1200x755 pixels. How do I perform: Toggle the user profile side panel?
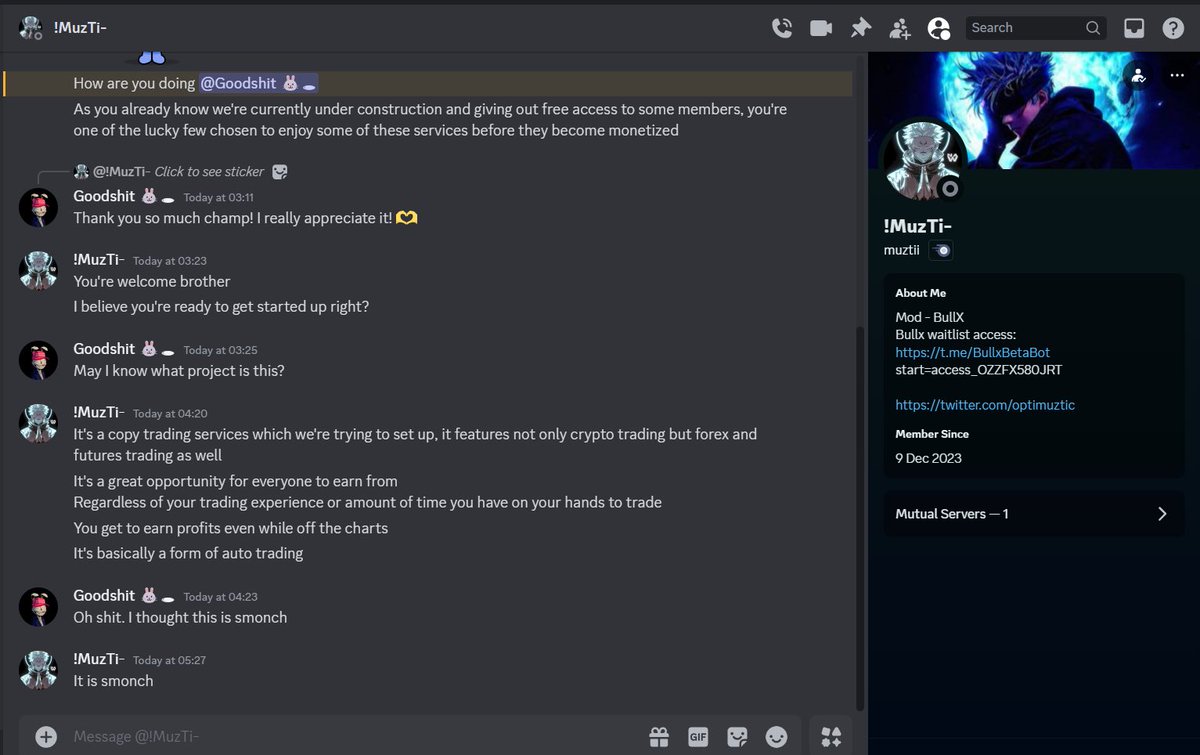[938, 27]
